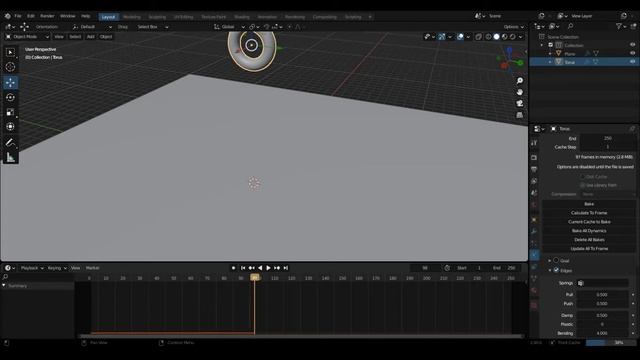Click the viewport zoom magnifier icon
Screen dimensions: 640x360
[520, 81]
